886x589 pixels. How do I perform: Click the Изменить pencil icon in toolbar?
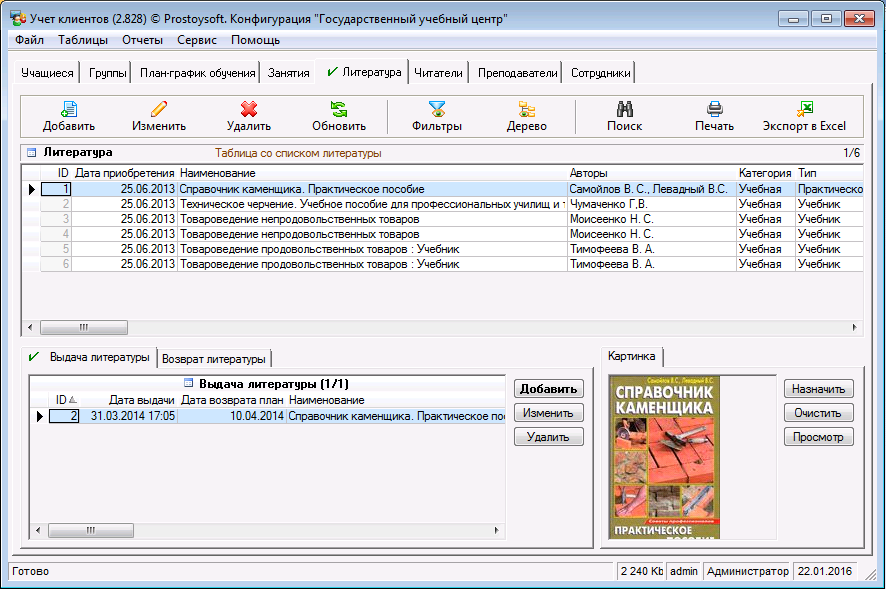click(159, 110)
